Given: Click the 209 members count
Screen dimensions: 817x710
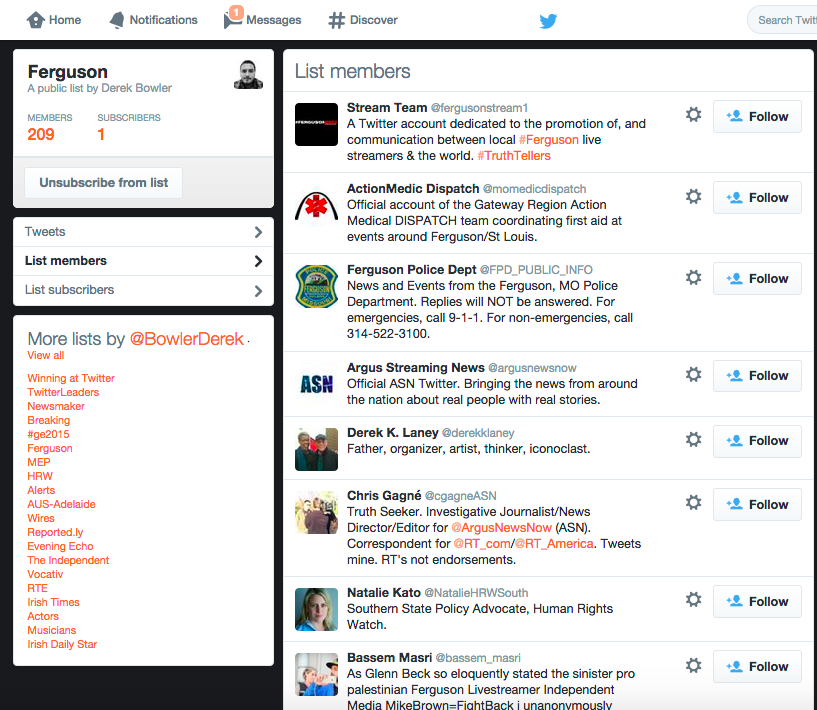Looking at the screenshot, I should 41,134.
